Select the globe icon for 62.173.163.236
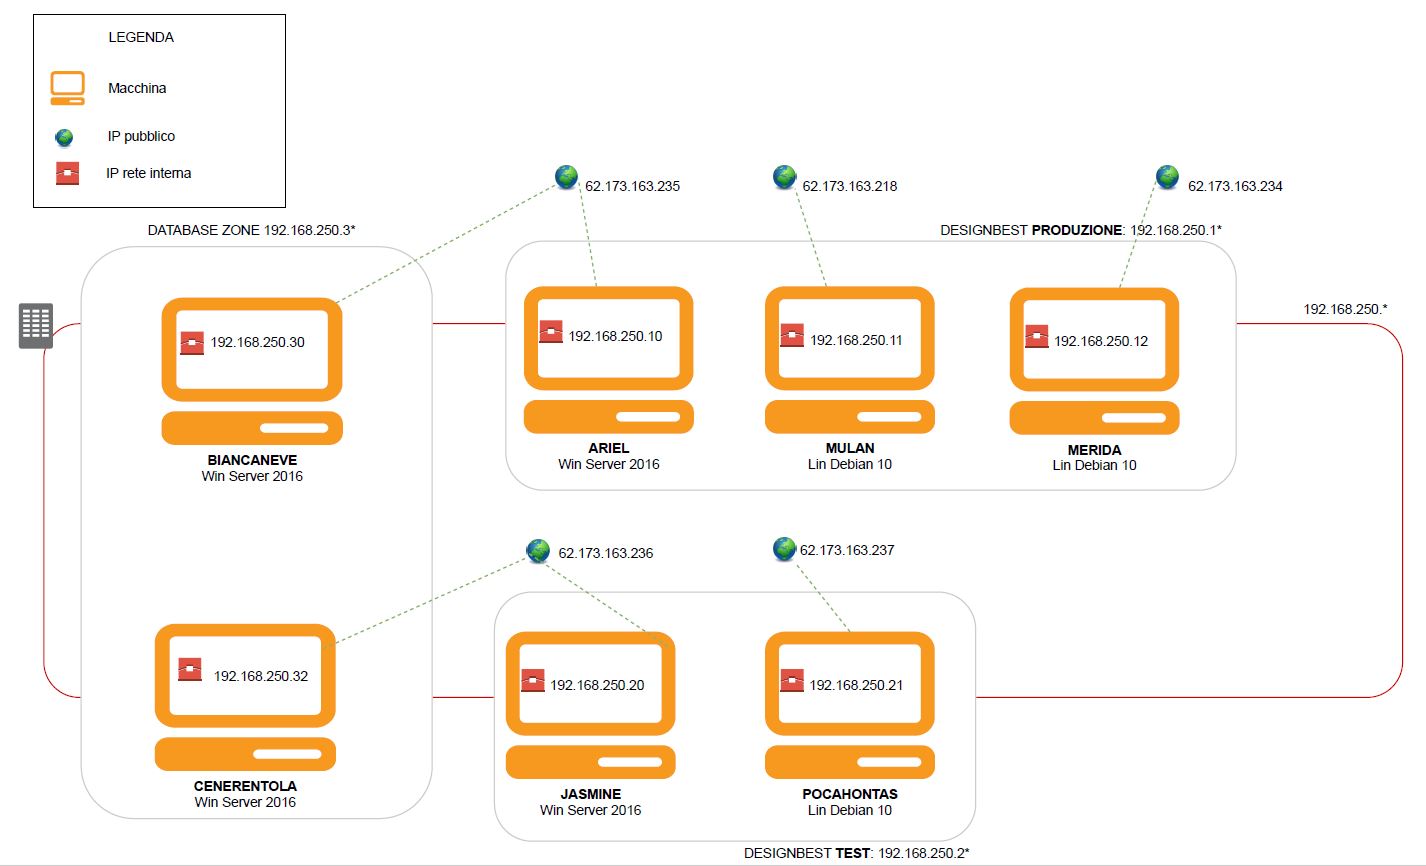Screen dimensions: 1426x866 tap(538, 551)
